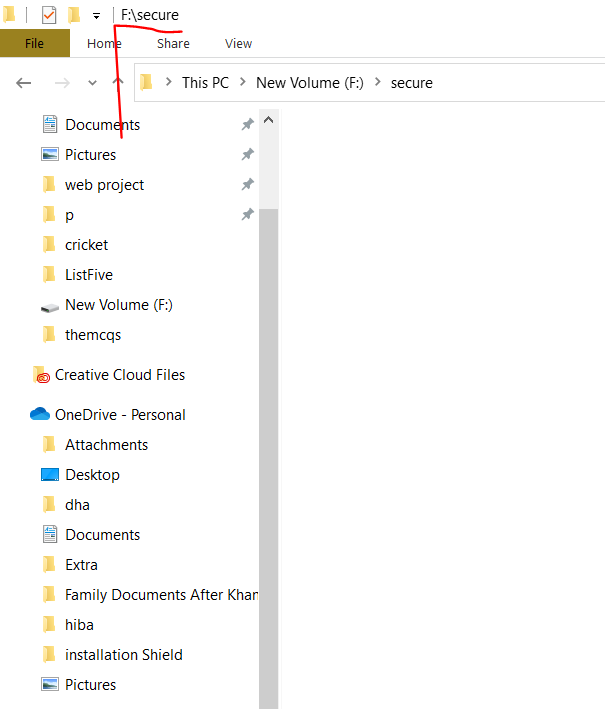This screenshot has height=710, width=605.
Task: Click the folder icon in address bar
Action: pos(146,82)
